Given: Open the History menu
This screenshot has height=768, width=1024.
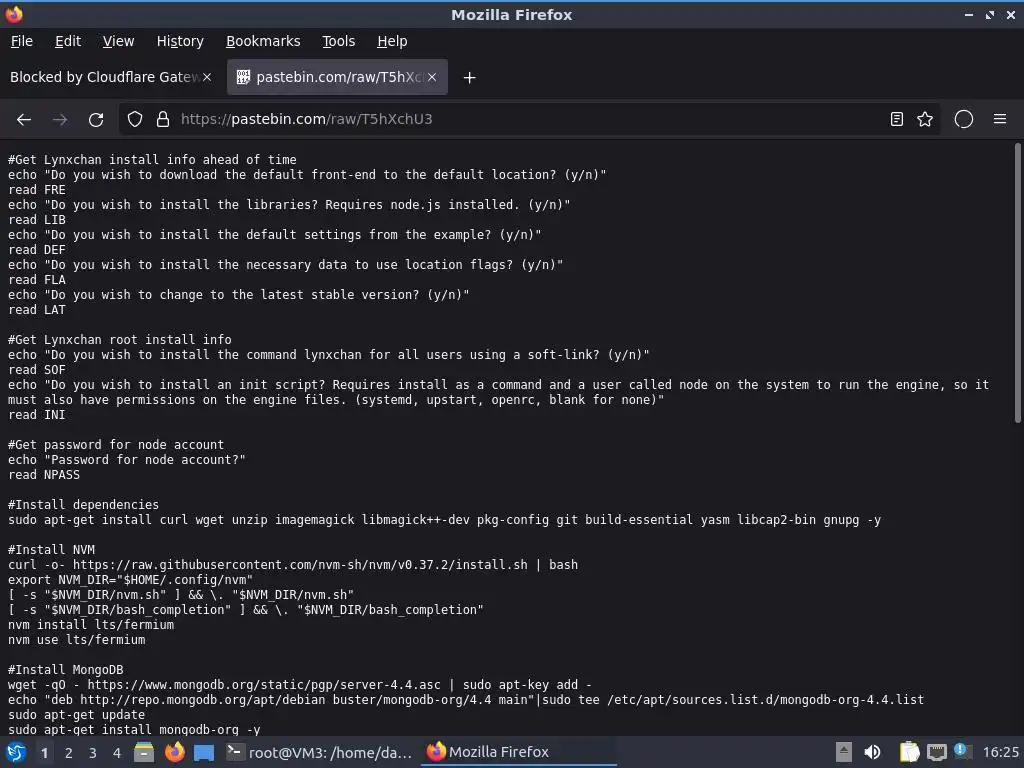Looking at the screenshot, I should point(180,41).
